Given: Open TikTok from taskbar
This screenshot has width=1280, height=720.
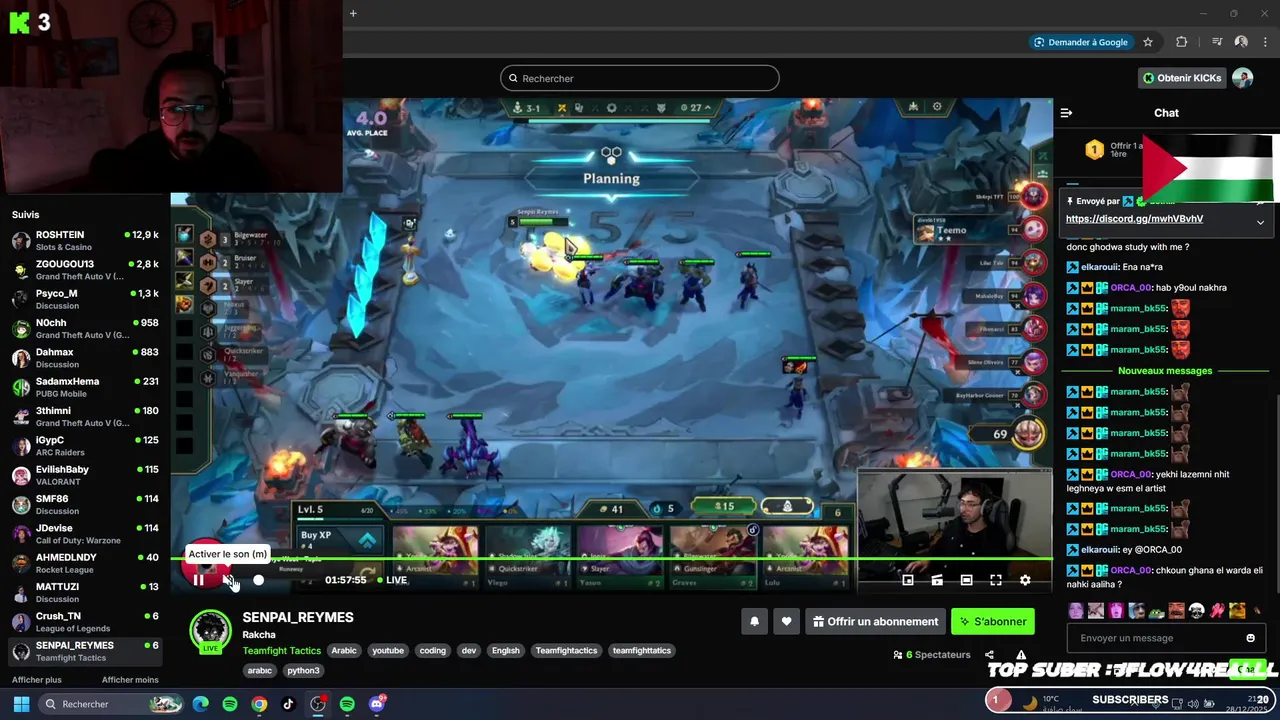Looking at the screenshot, I should coord(288,704).
